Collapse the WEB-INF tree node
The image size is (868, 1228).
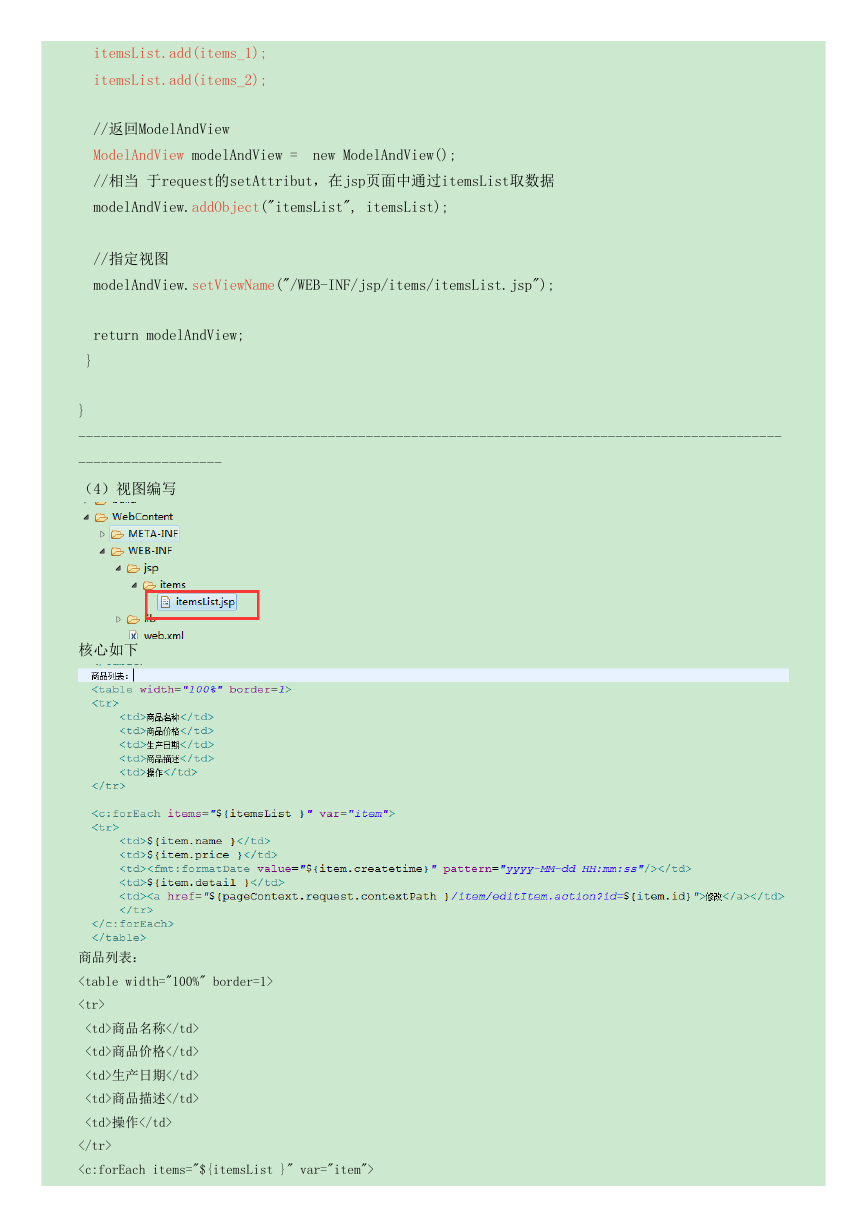click(x=102, y=551)
